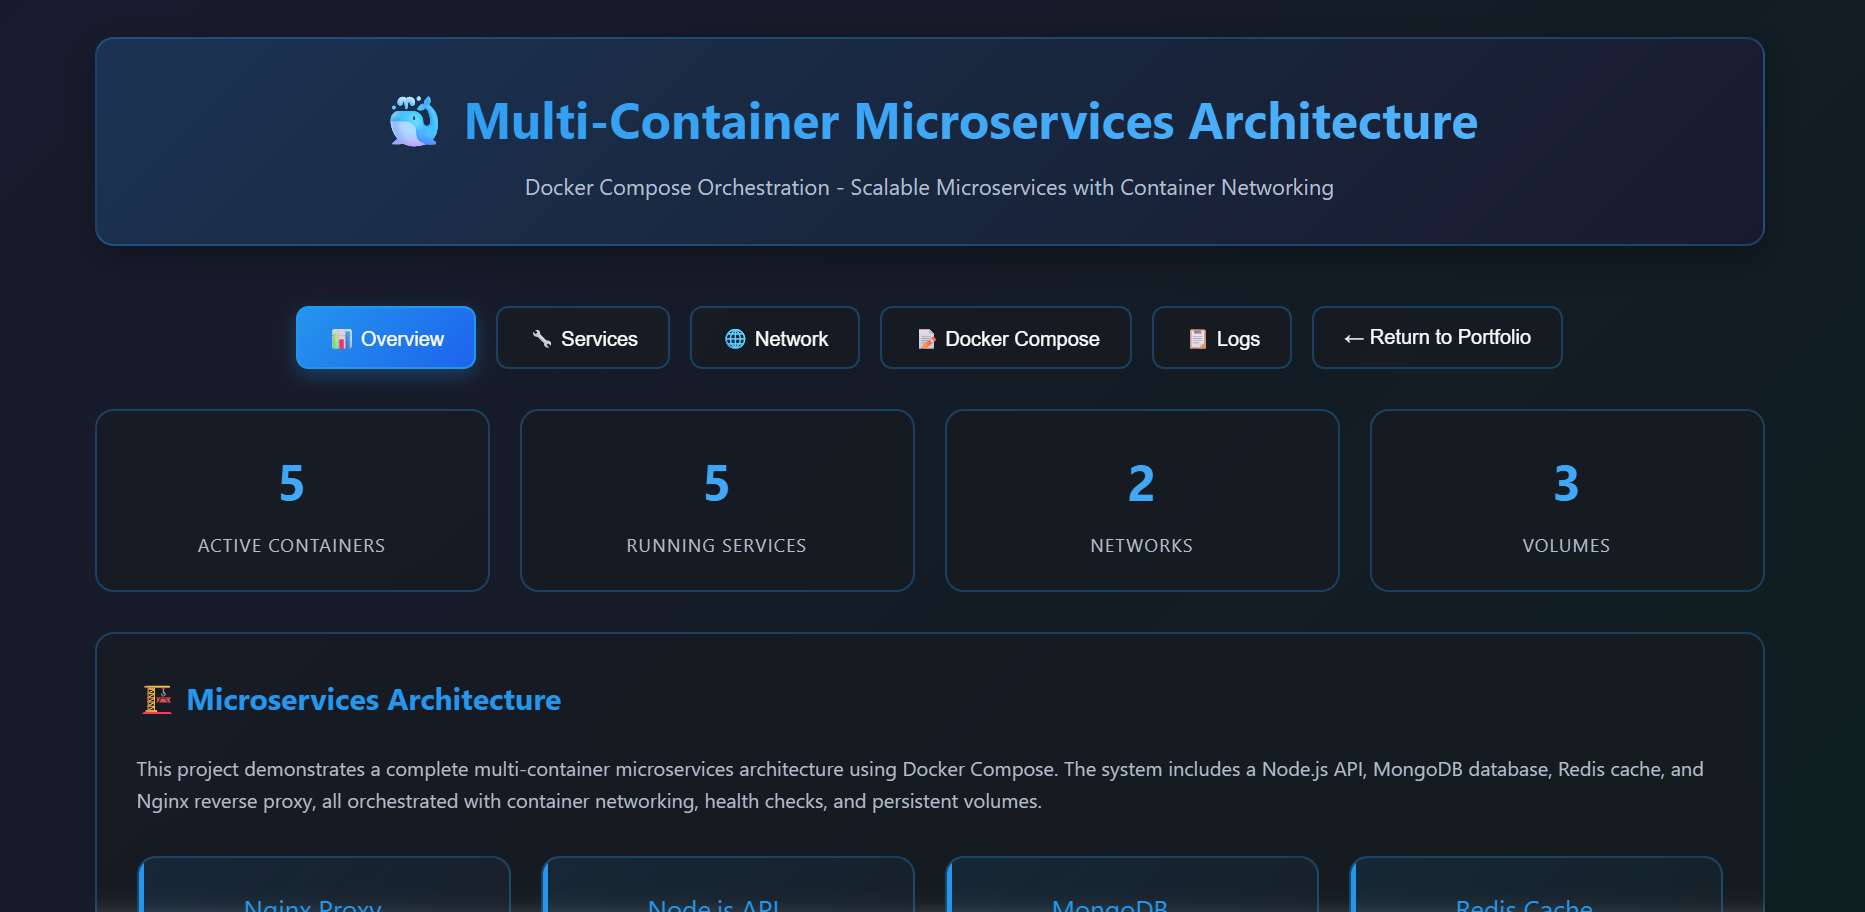
Task: Open the Nginx Proxy service card
Action: tap(324, 890)
